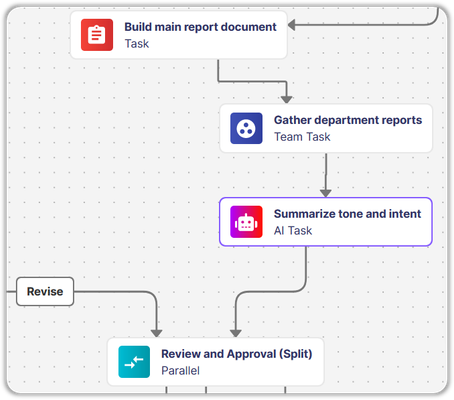Click arrowhead entering Summarize tone and intent
454x400 pixels.
point(326,193)
